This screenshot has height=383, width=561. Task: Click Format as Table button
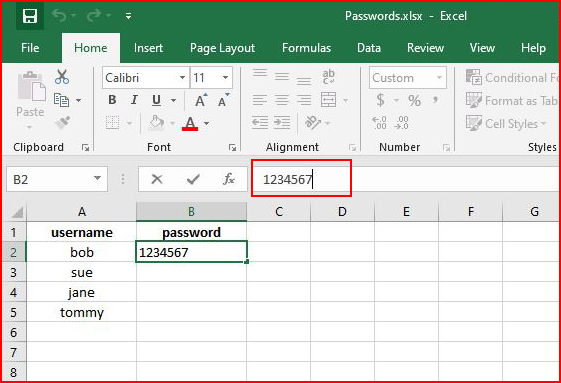point(512,101)
